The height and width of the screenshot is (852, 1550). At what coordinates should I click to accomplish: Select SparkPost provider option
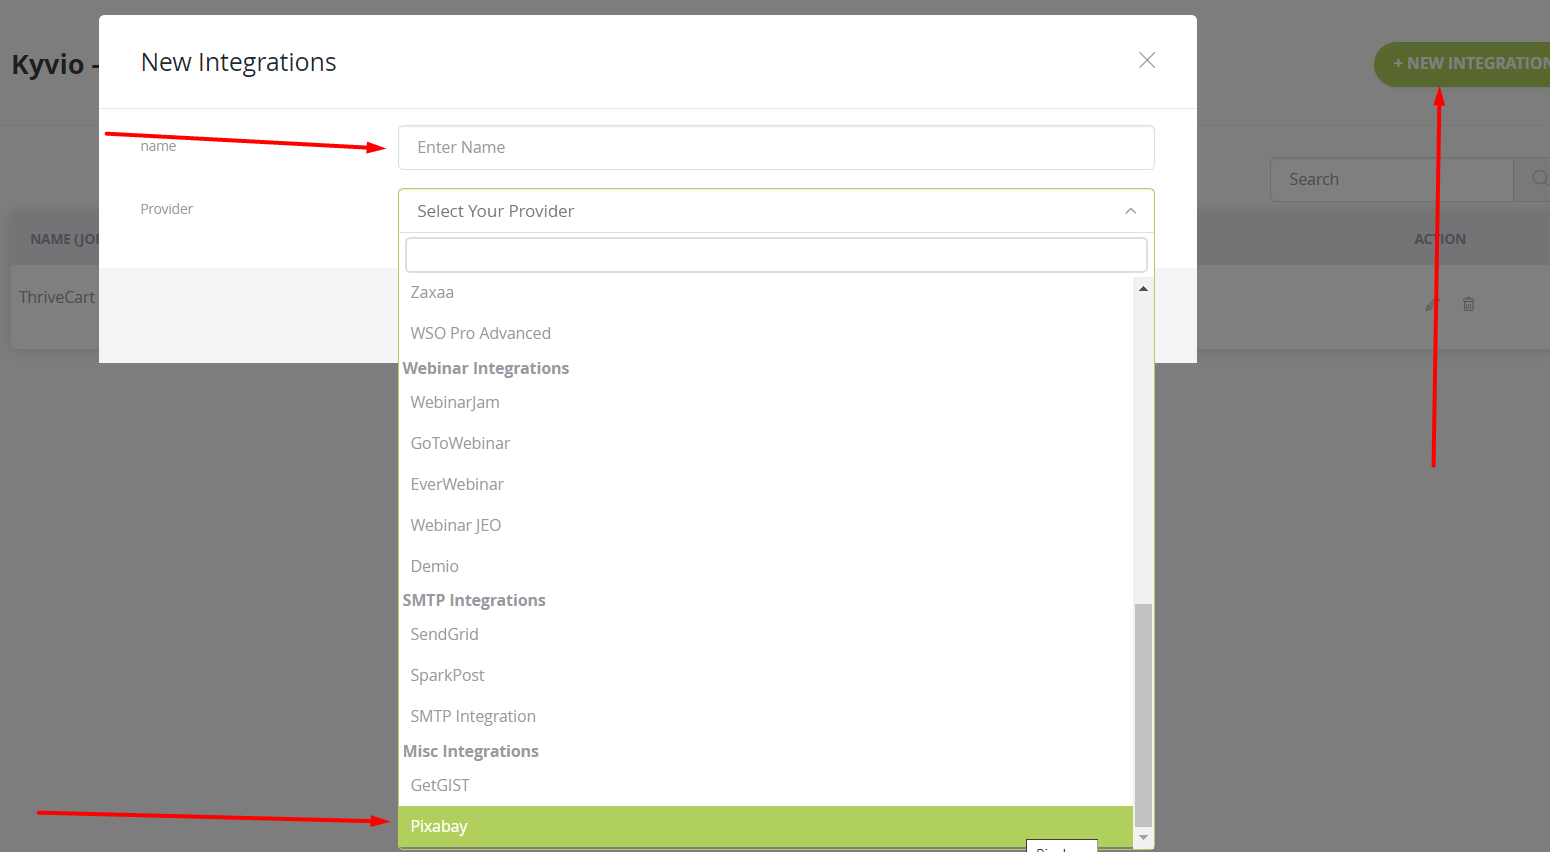coord(766,675)
